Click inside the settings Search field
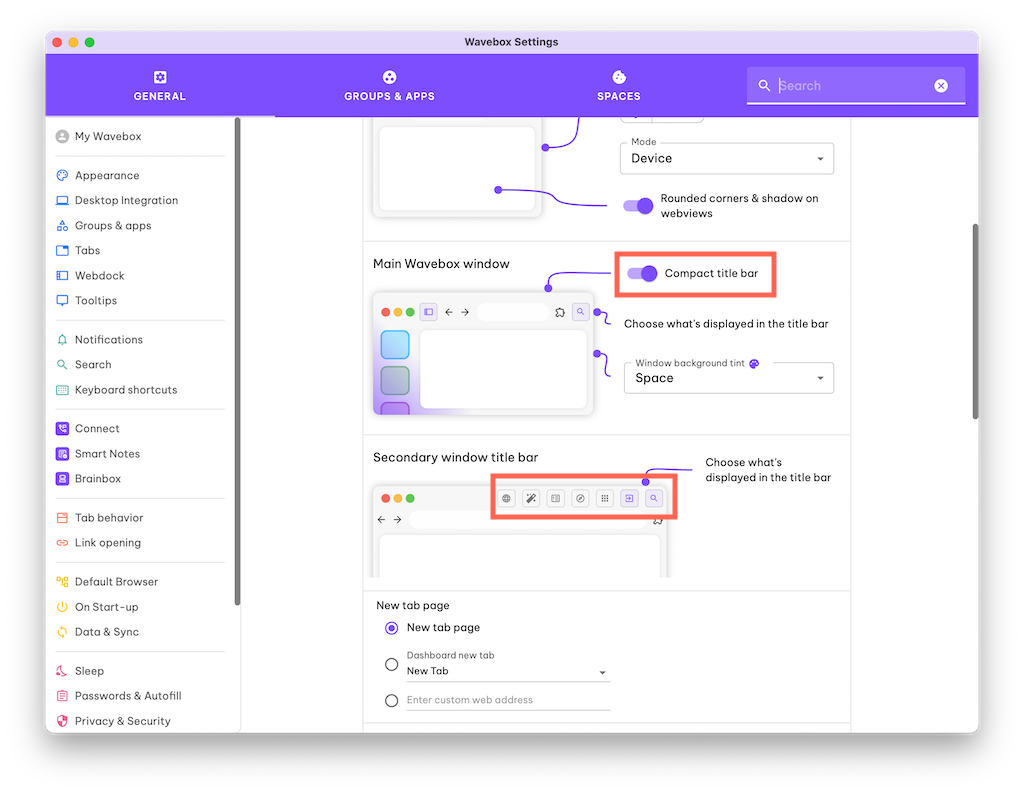The width and height of the screenshot is (1024, 793). pyautogui.click(x=854, y=86)
